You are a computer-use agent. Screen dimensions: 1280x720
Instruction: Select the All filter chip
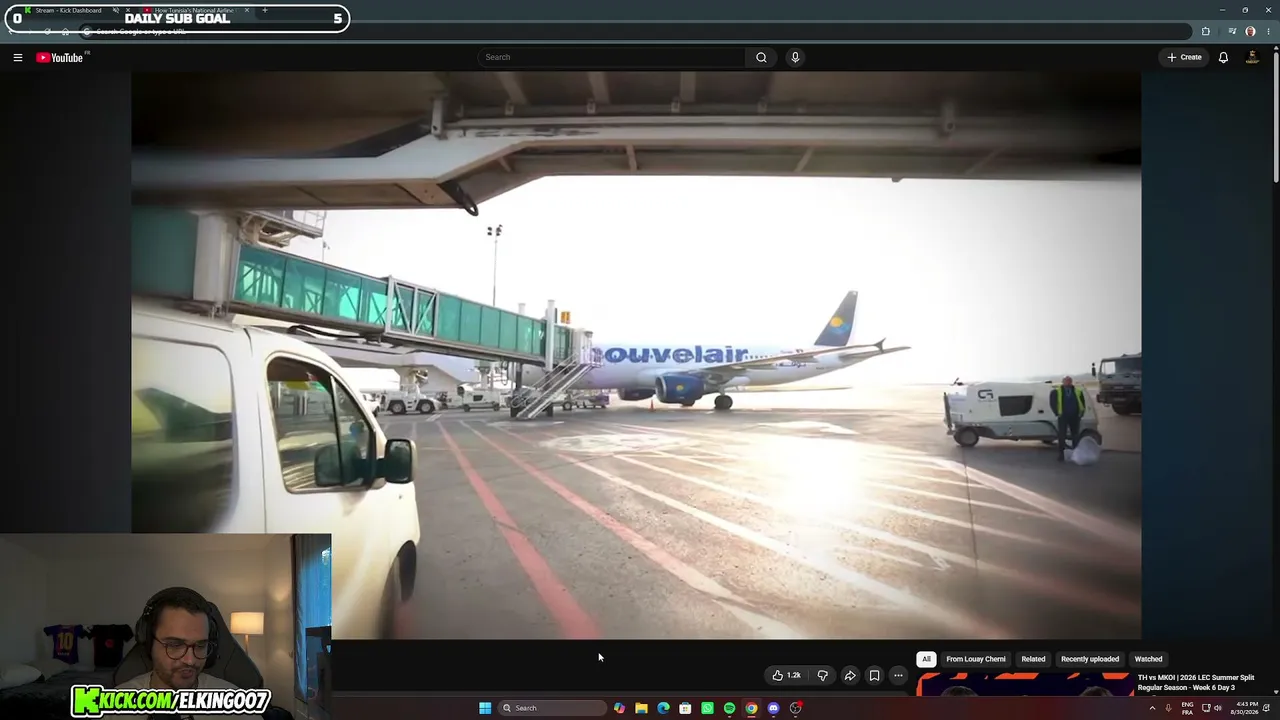pyautogui.click(x=926, y=659)
